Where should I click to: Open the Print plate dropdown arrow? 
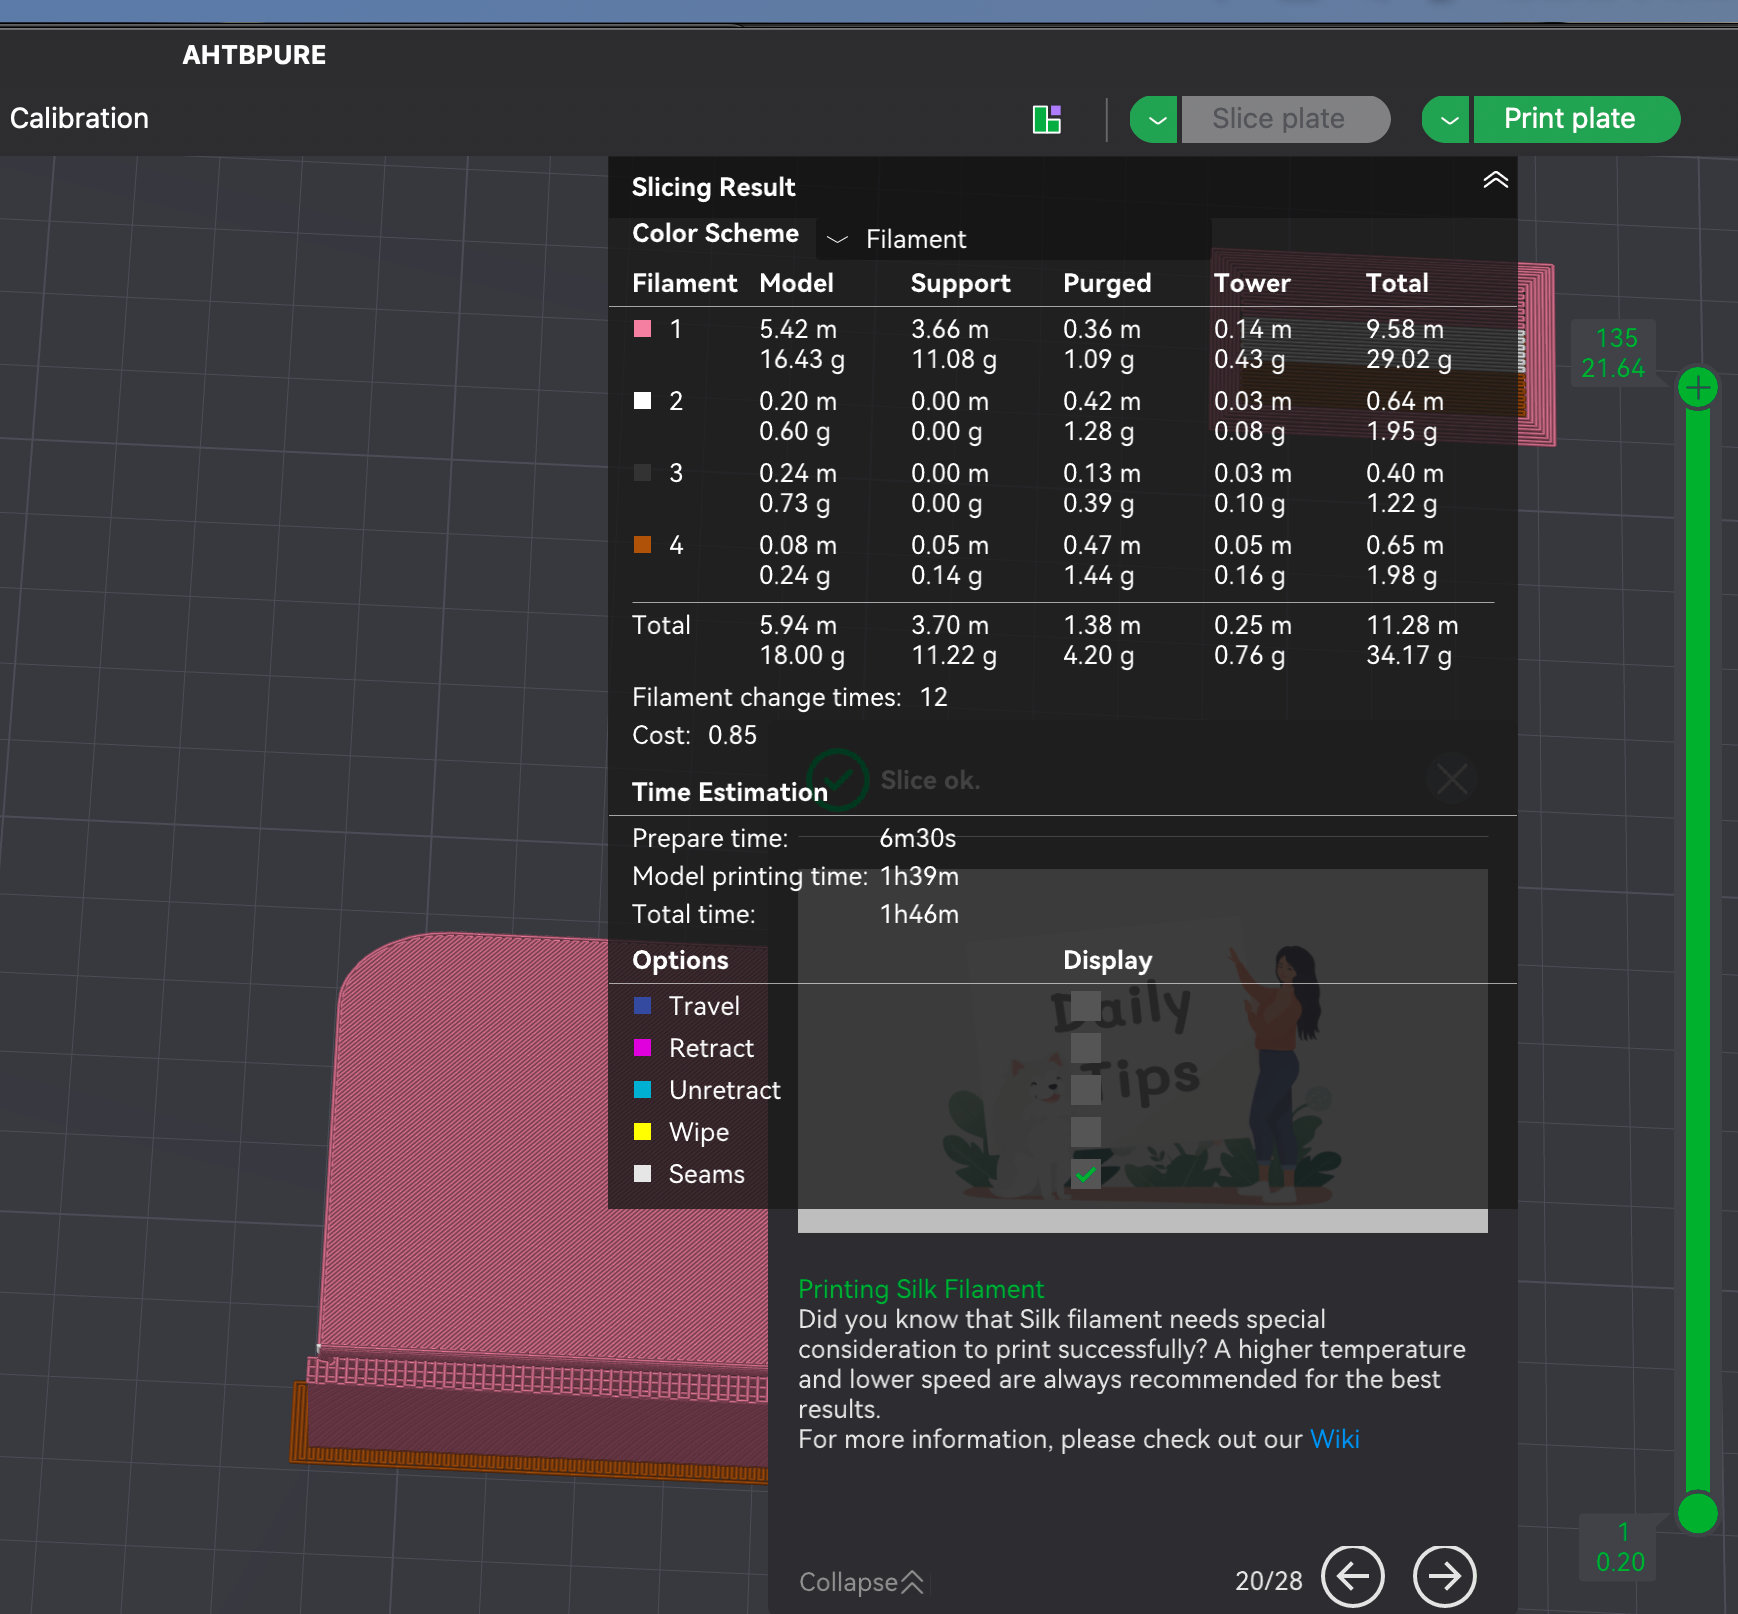[1446, 120]
